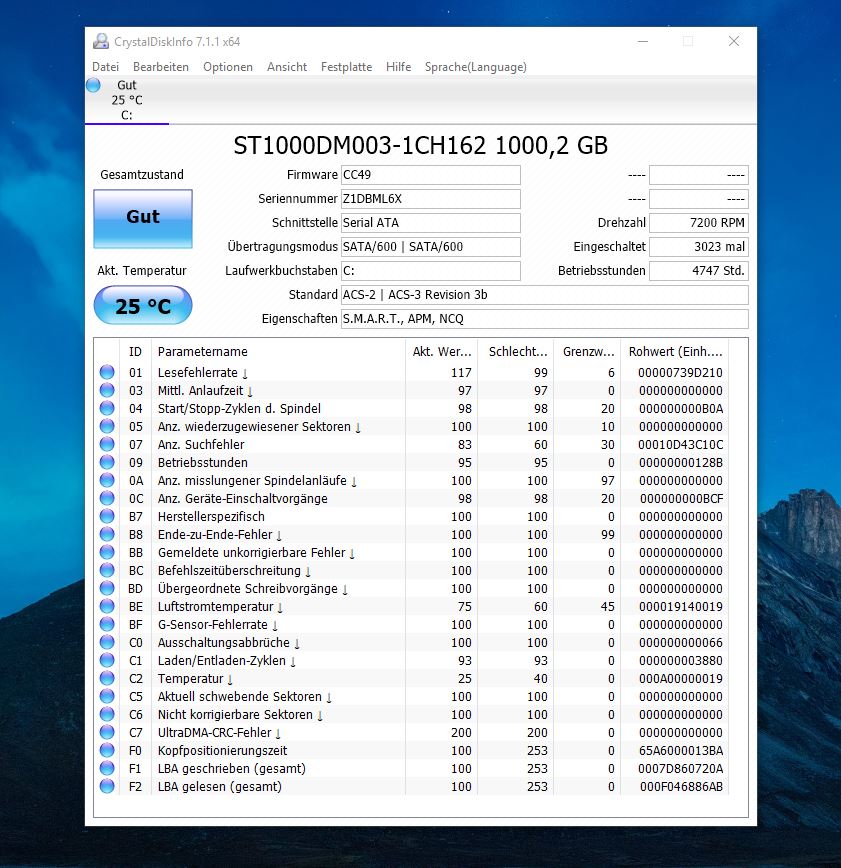The image size is (841, 868).
Task: Click status icon of LBA gelesen row
Action: coord(107,786)
